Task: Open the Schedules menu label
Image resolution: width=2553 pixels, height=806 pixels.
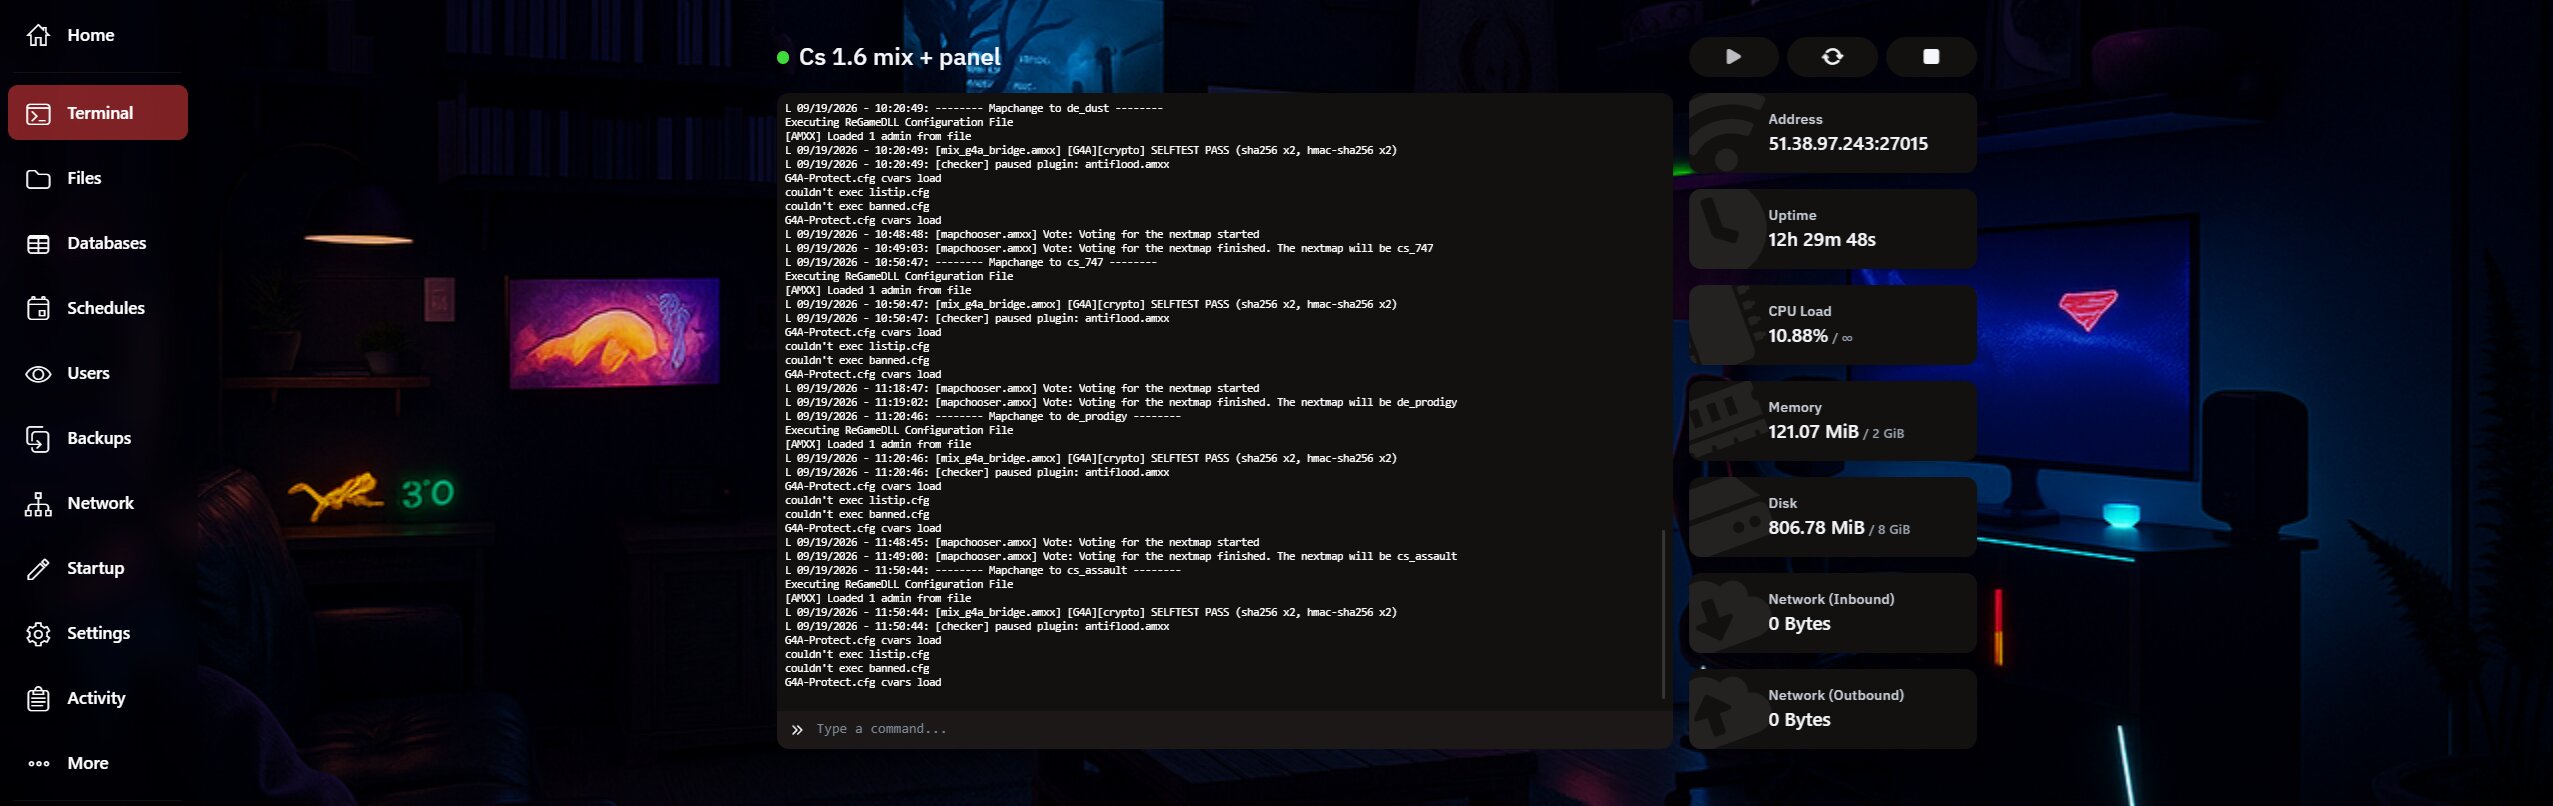Action: 106,308
